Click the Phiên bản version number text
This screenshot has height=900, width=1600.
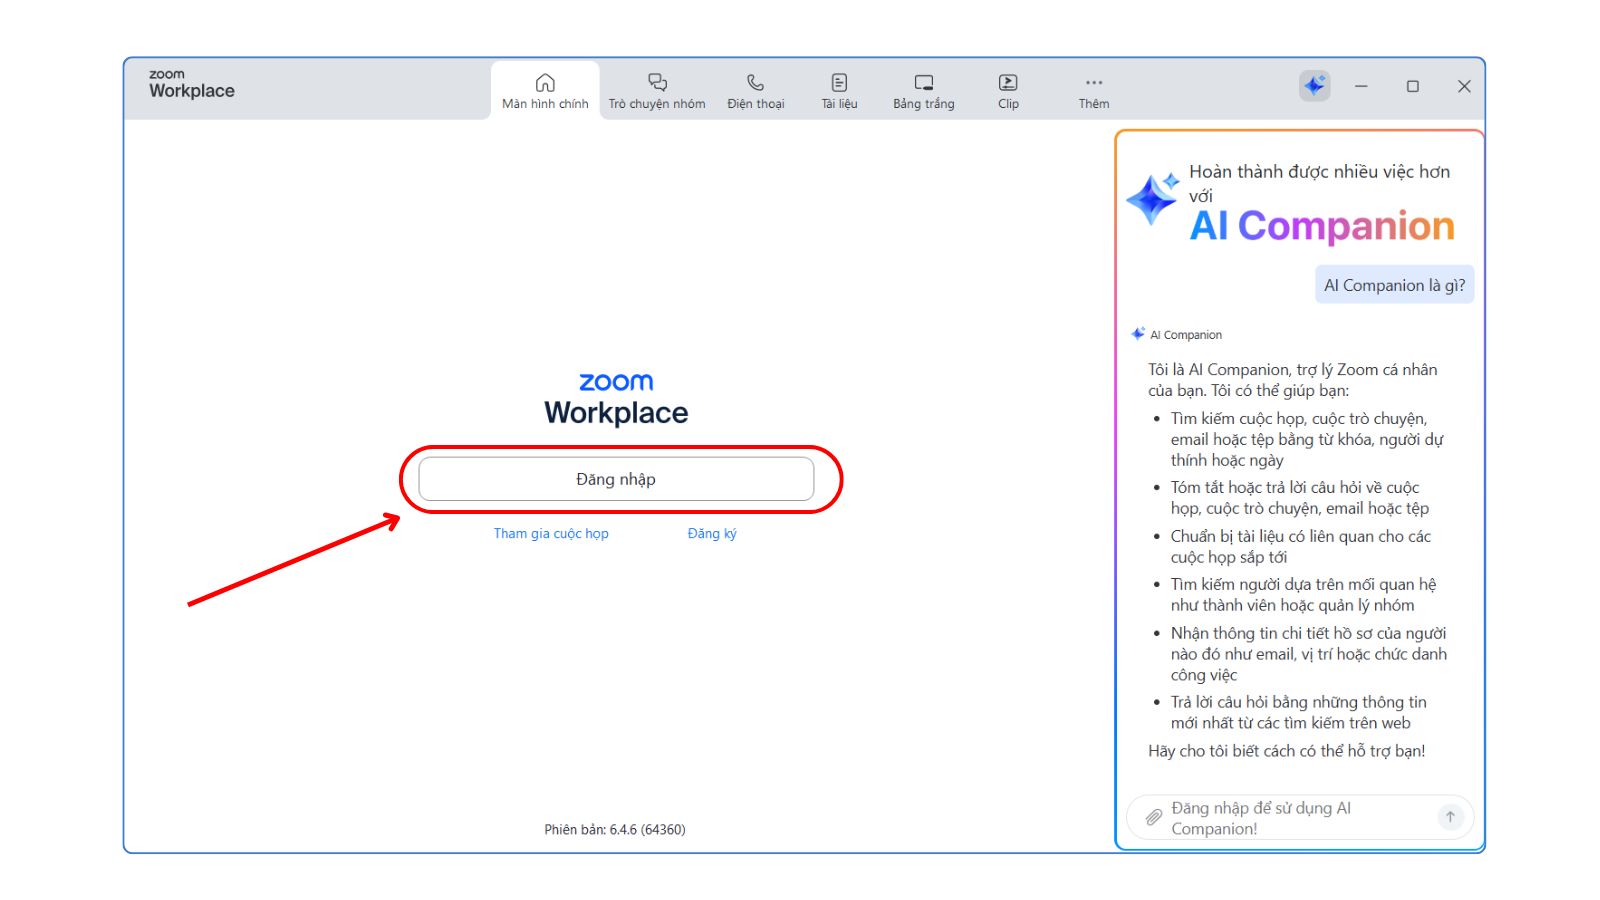click(615, 829)
